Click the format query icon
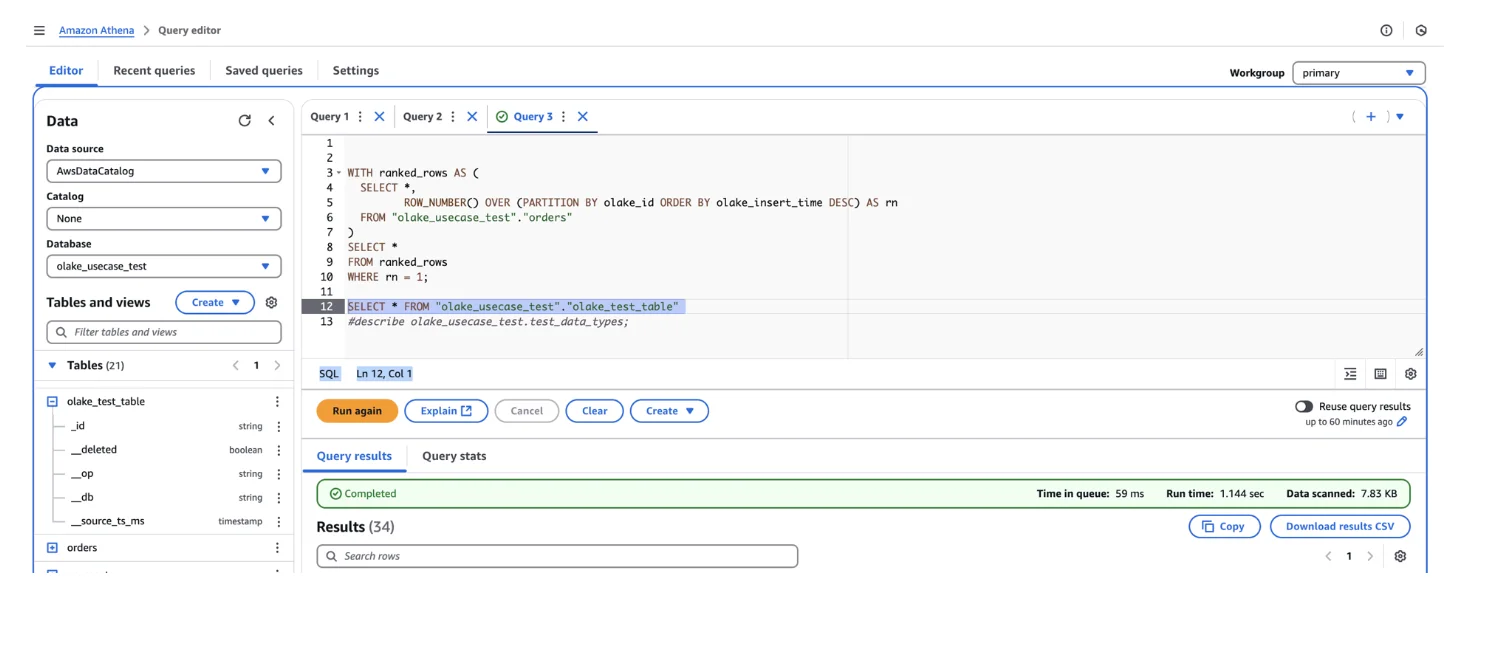The height and width of the screenshot is (668, 1496). tap(1350, 374)
